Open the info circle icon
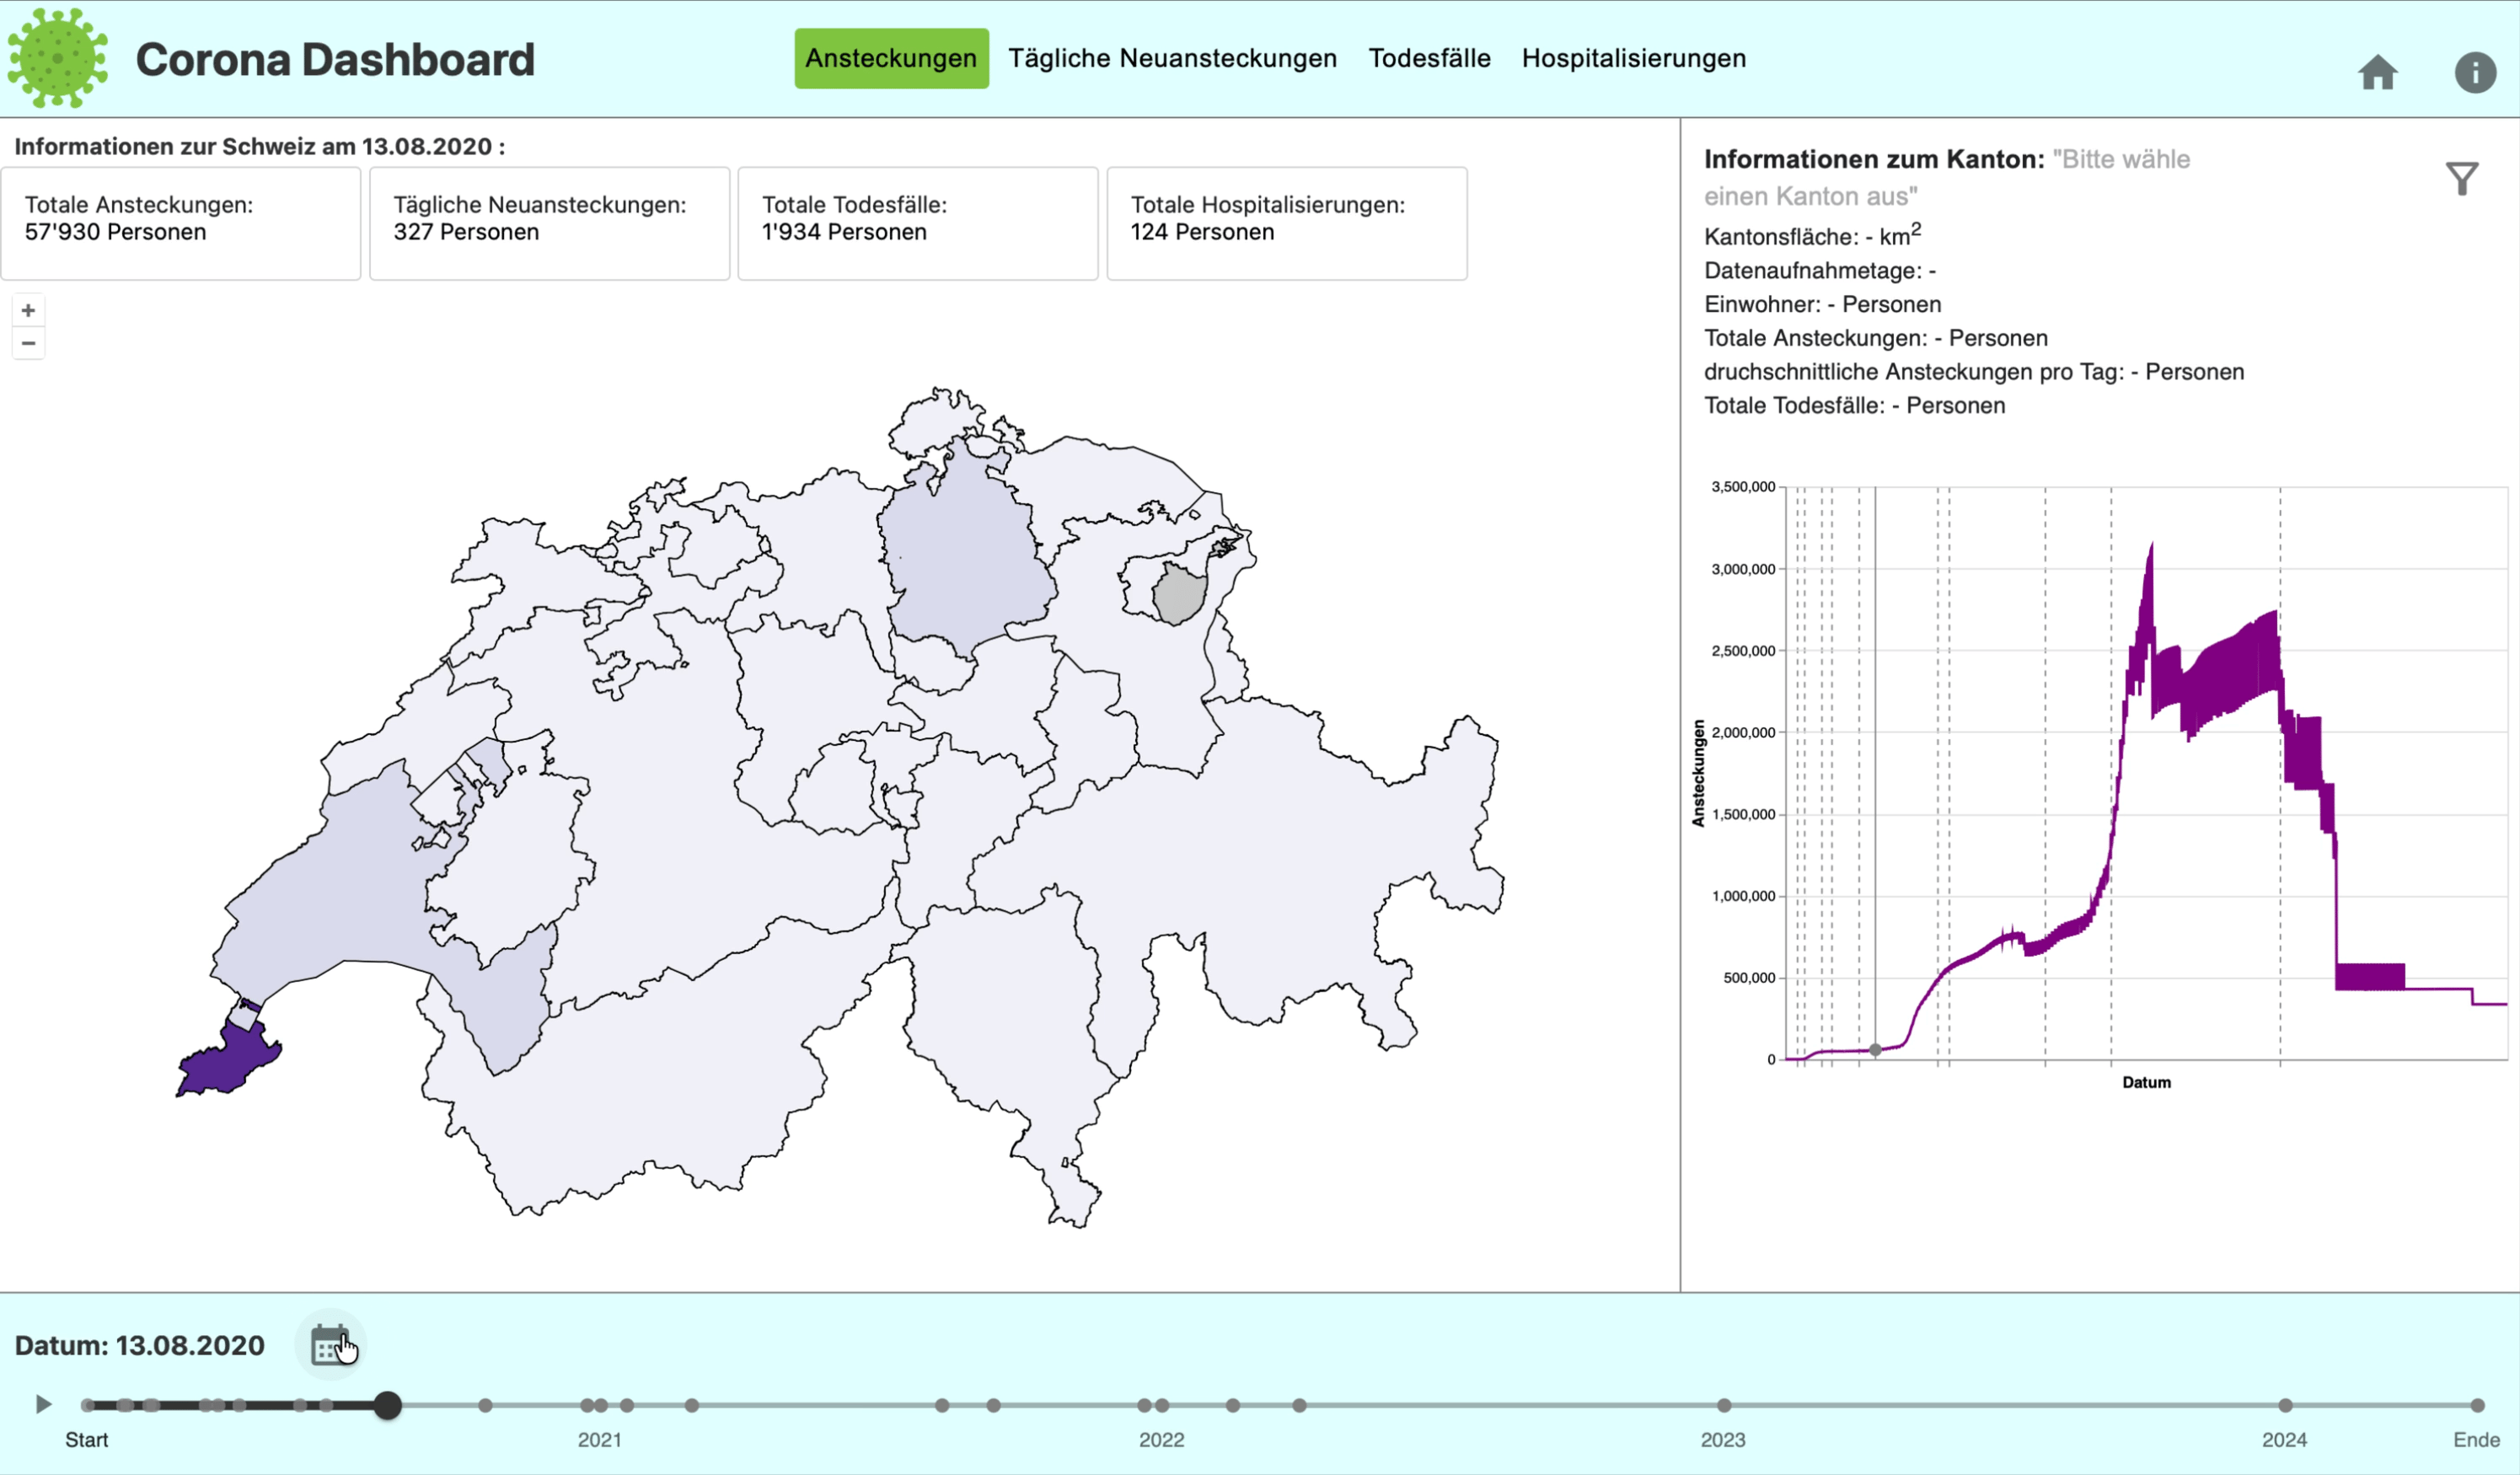Image resolution: width=2520 pixels, height=1475 pixels. (2475, 73)
